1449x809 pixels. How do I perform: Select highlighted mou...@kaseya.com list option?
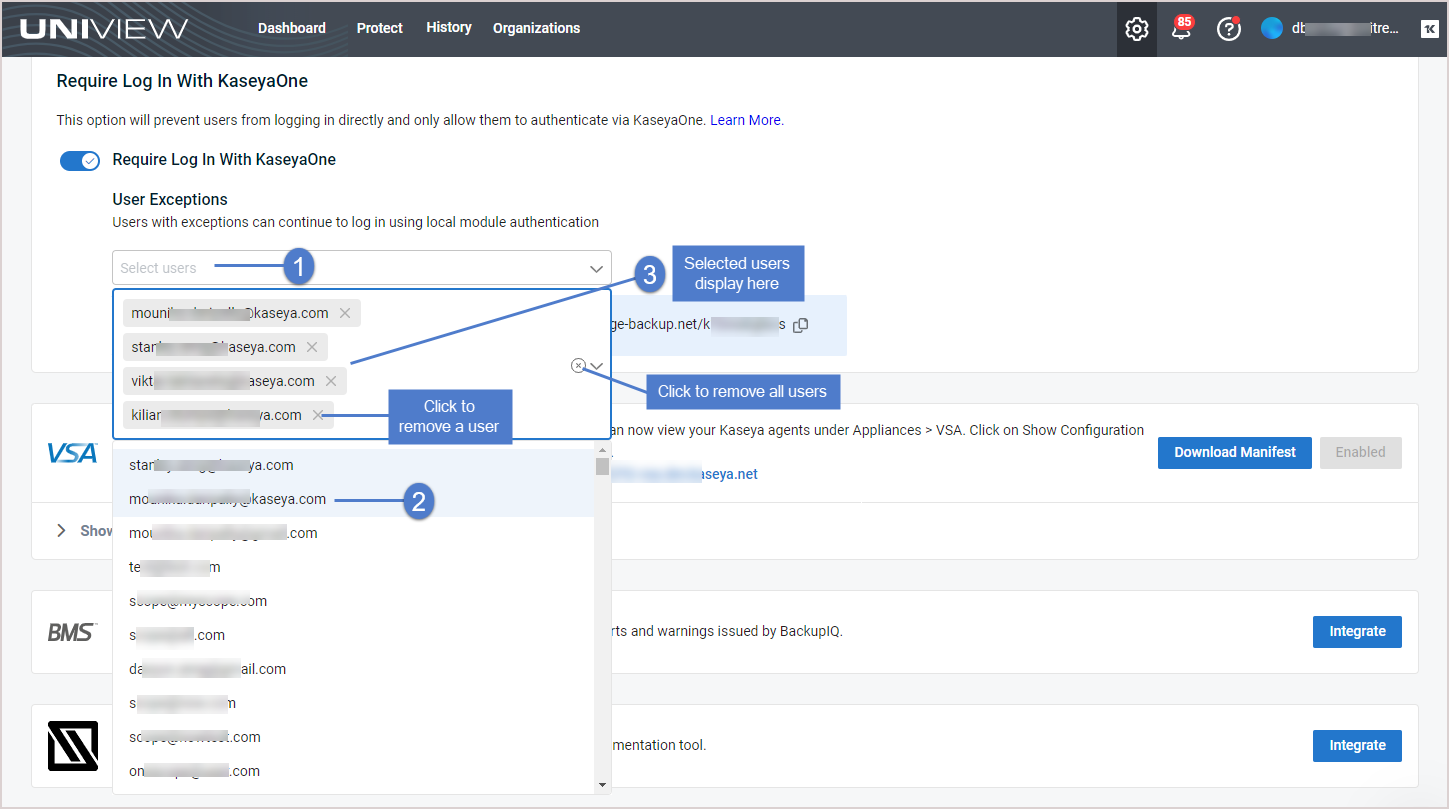(353, 499)
